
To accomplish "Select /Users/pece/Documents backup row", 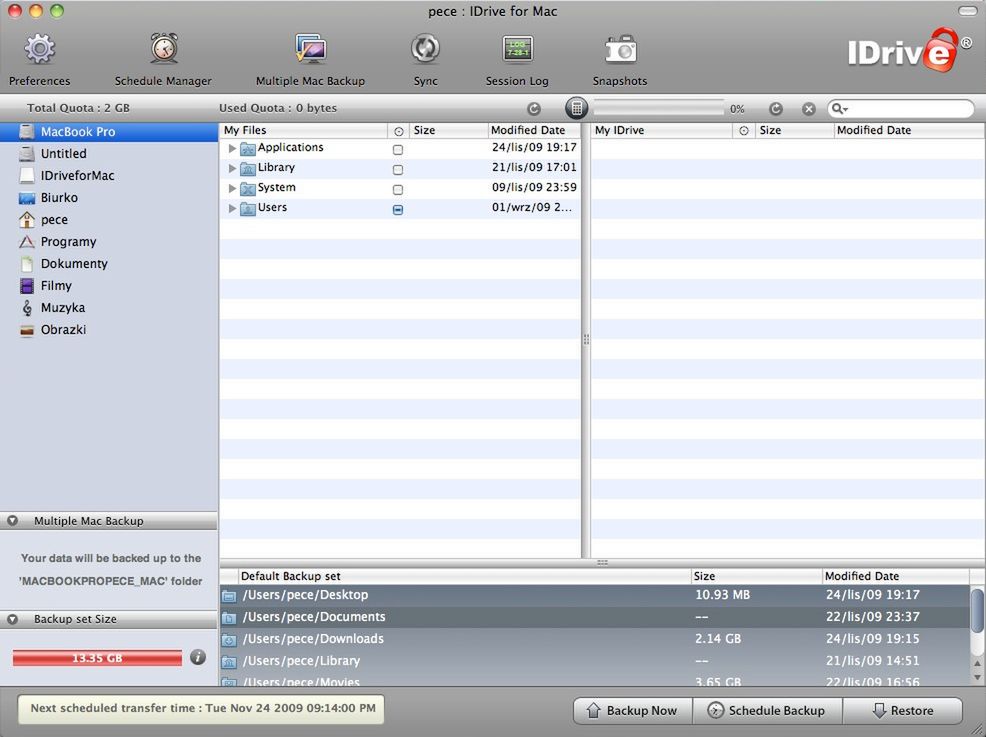I will 595,617.
